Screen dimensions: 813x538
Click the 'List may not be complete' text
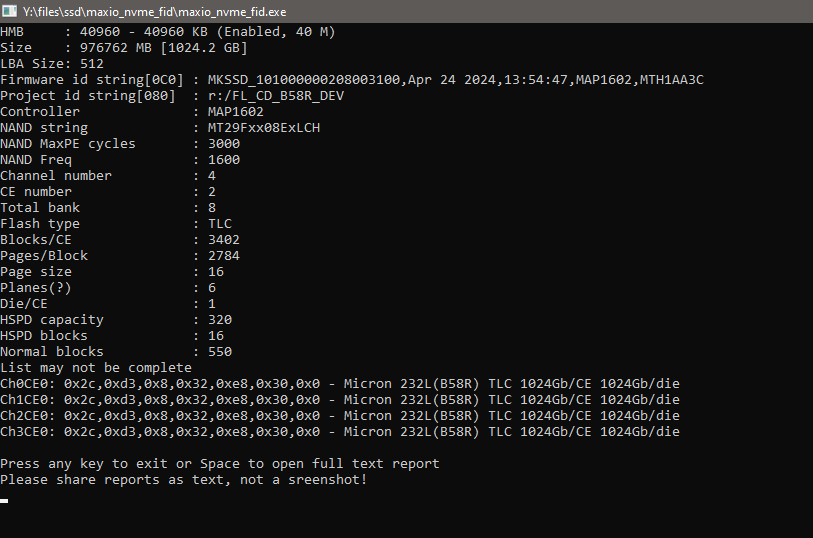(x=96, y=368)
